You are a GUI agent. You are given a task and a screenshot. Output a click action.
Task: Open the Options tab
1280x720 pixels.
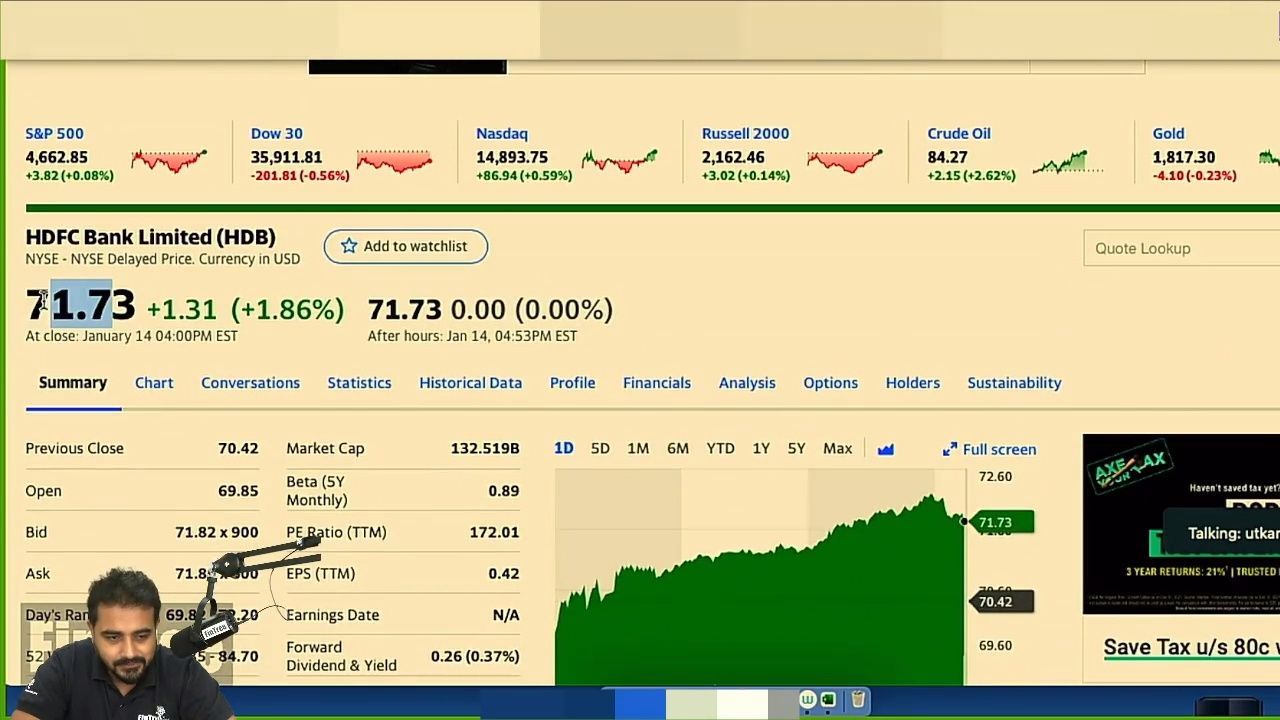pos(830,383)
